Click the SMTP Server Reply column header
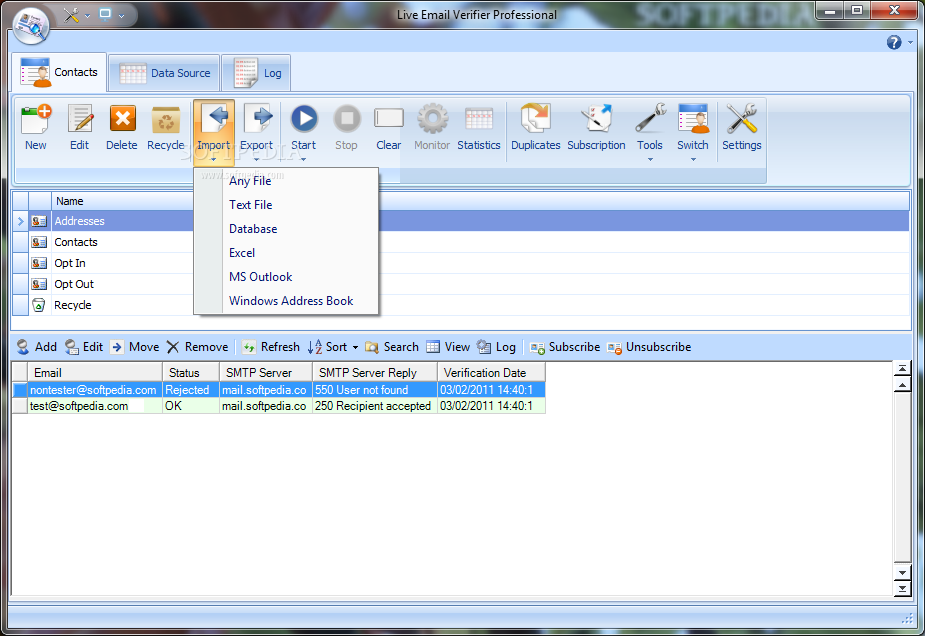Viewport: 925px width, 636px height. click(375, 373)
